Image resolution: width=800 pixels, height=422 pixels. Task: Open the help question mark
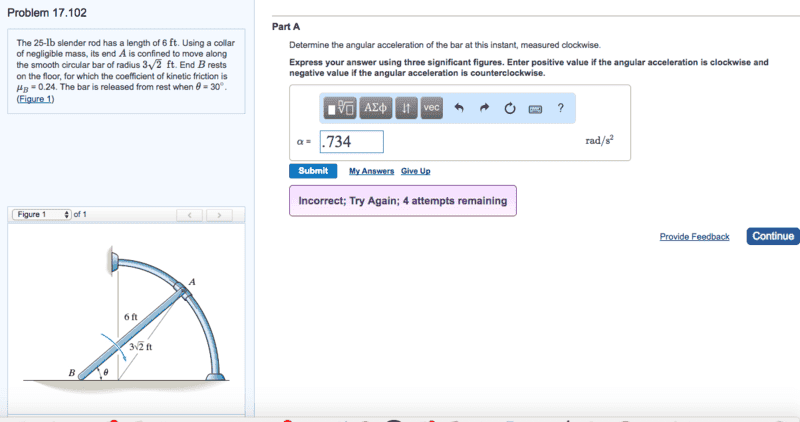[560, 108]
